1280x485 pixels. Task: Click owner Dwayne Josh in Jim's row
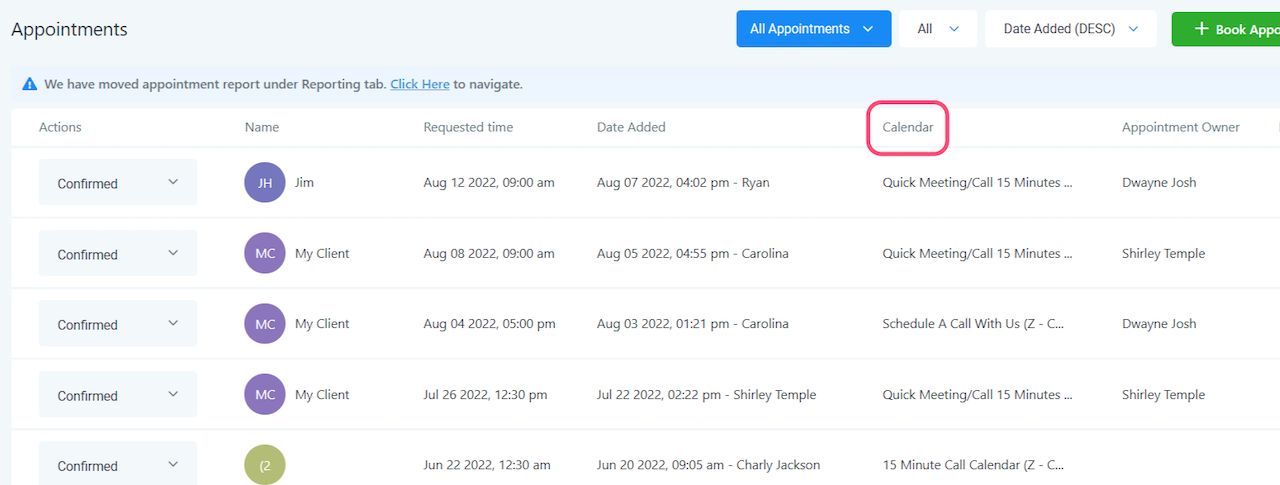pos(1159,183)
